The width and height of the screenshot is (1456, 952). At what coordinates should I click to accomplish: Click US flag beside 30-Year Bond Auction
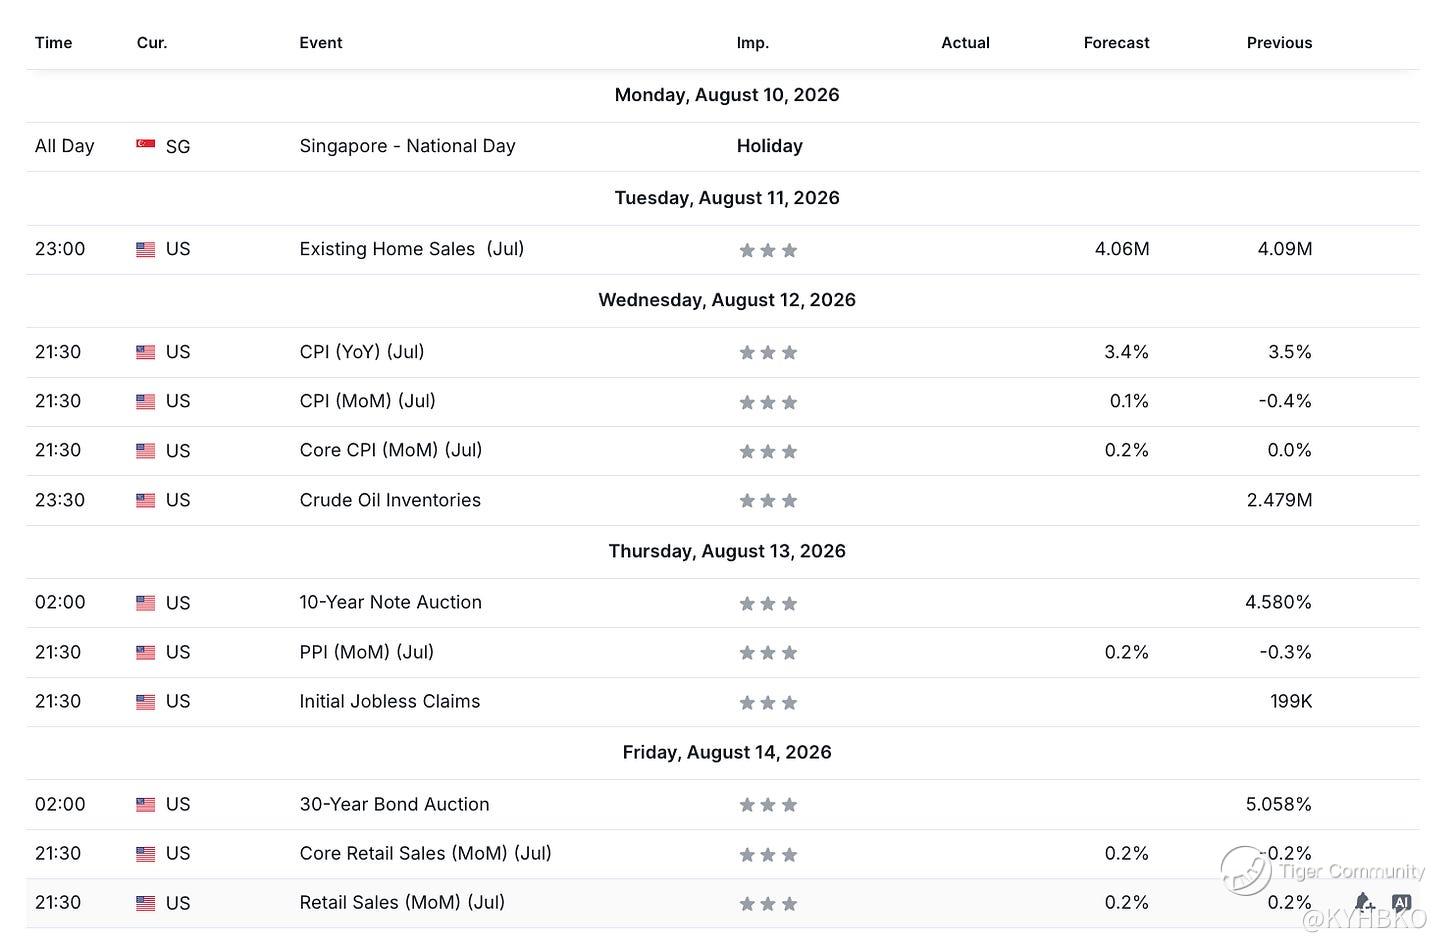click(146, 805)
